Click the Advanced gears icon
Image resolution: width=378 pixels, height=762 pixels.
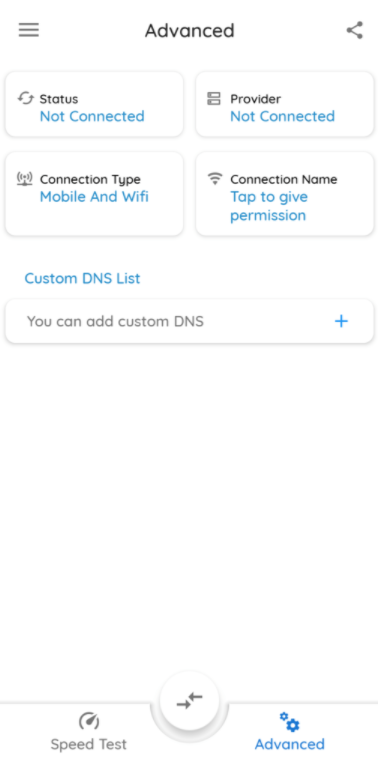coord(290,722)
